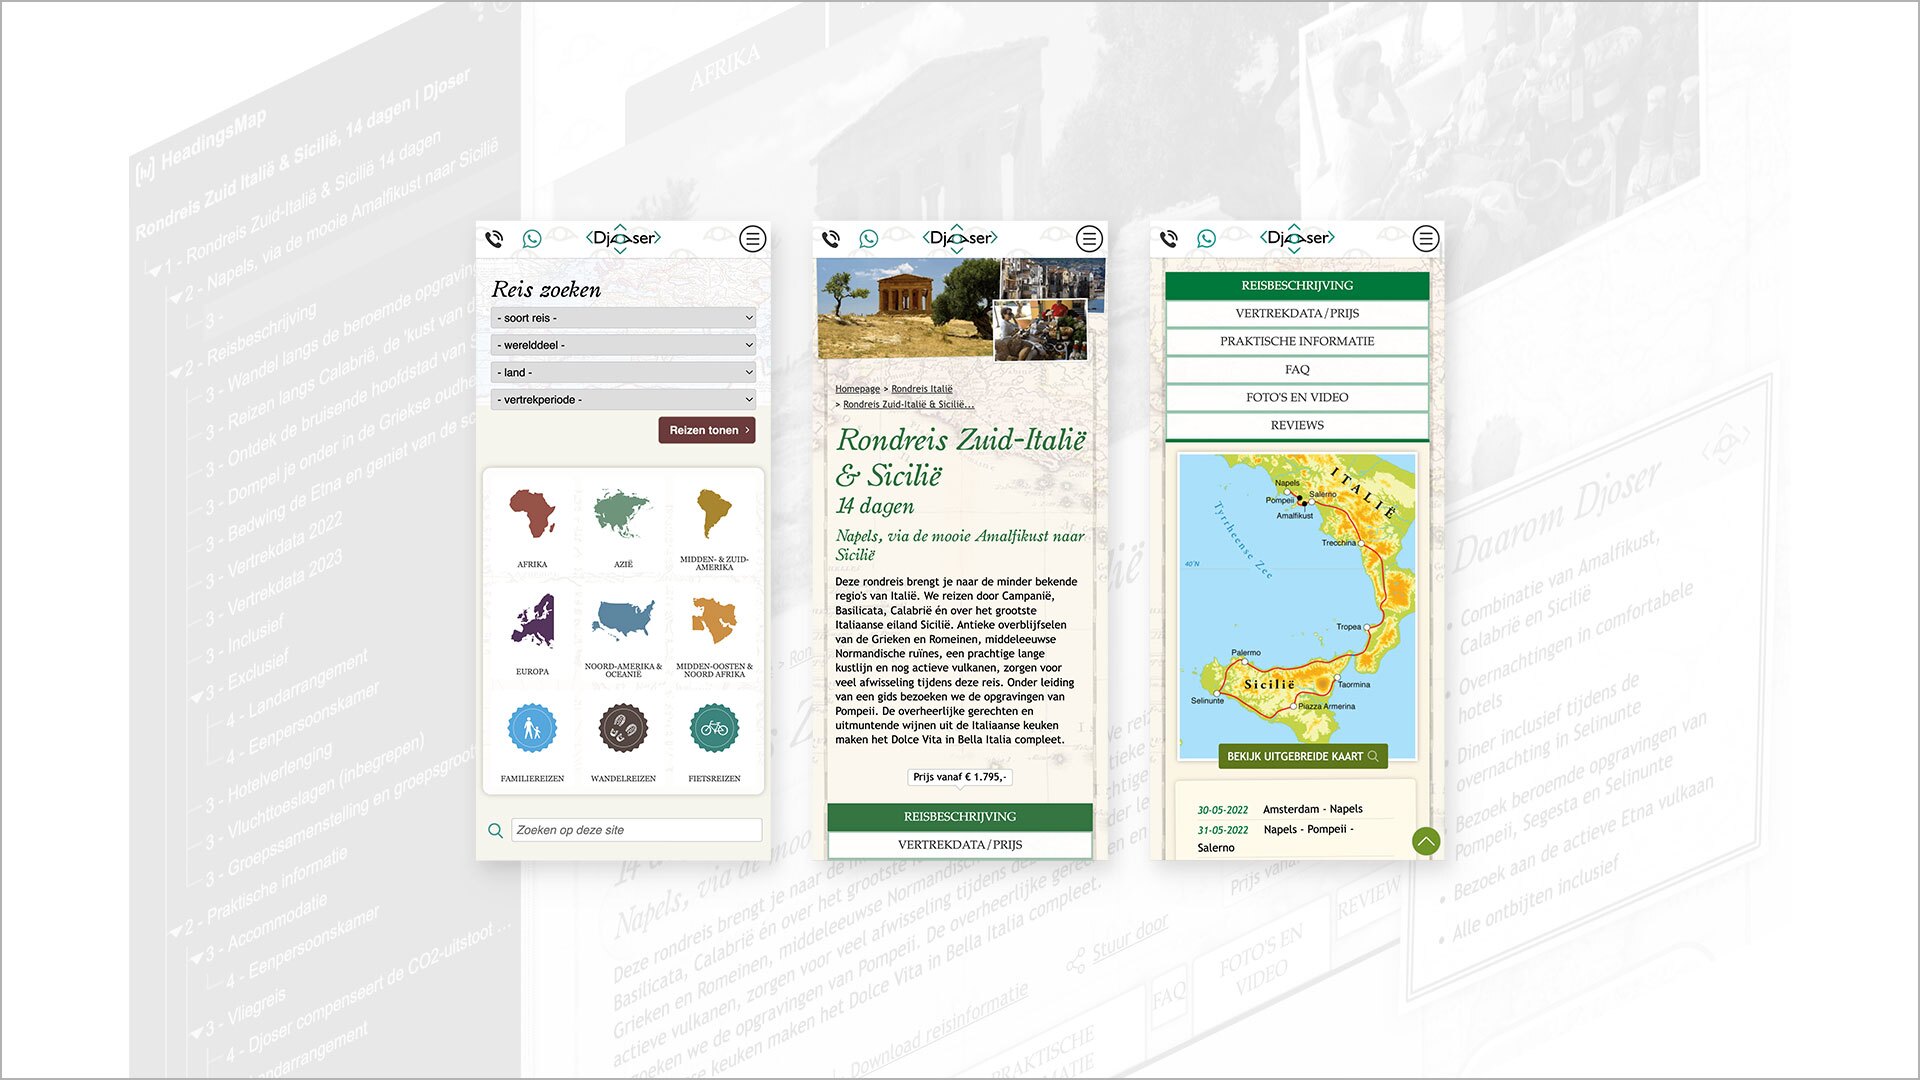1920x1080 pixels.
Task: Open the 'land' dropdown
Action: [623, 372]
